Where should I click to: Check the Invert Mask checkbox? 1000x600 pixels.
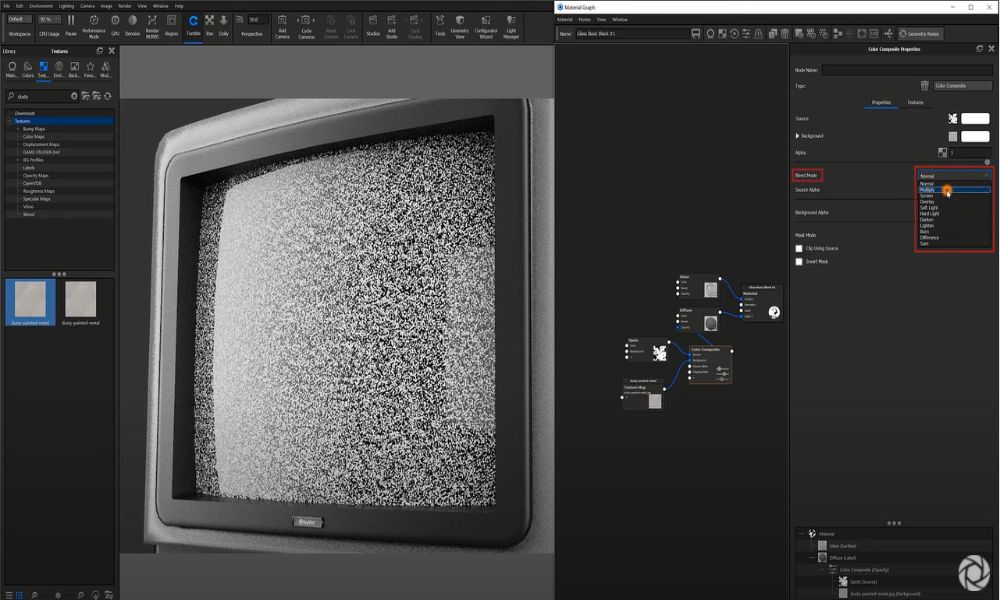click(798, 261)
